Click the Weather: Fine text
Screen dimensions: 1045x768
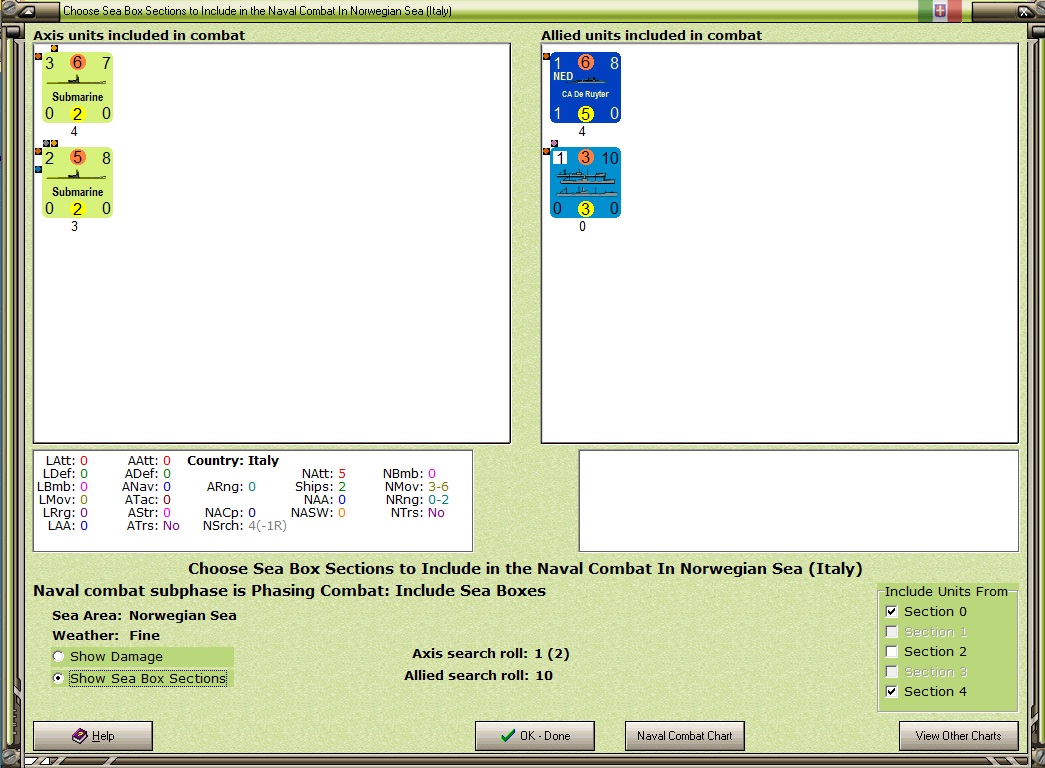coord(106,635)
